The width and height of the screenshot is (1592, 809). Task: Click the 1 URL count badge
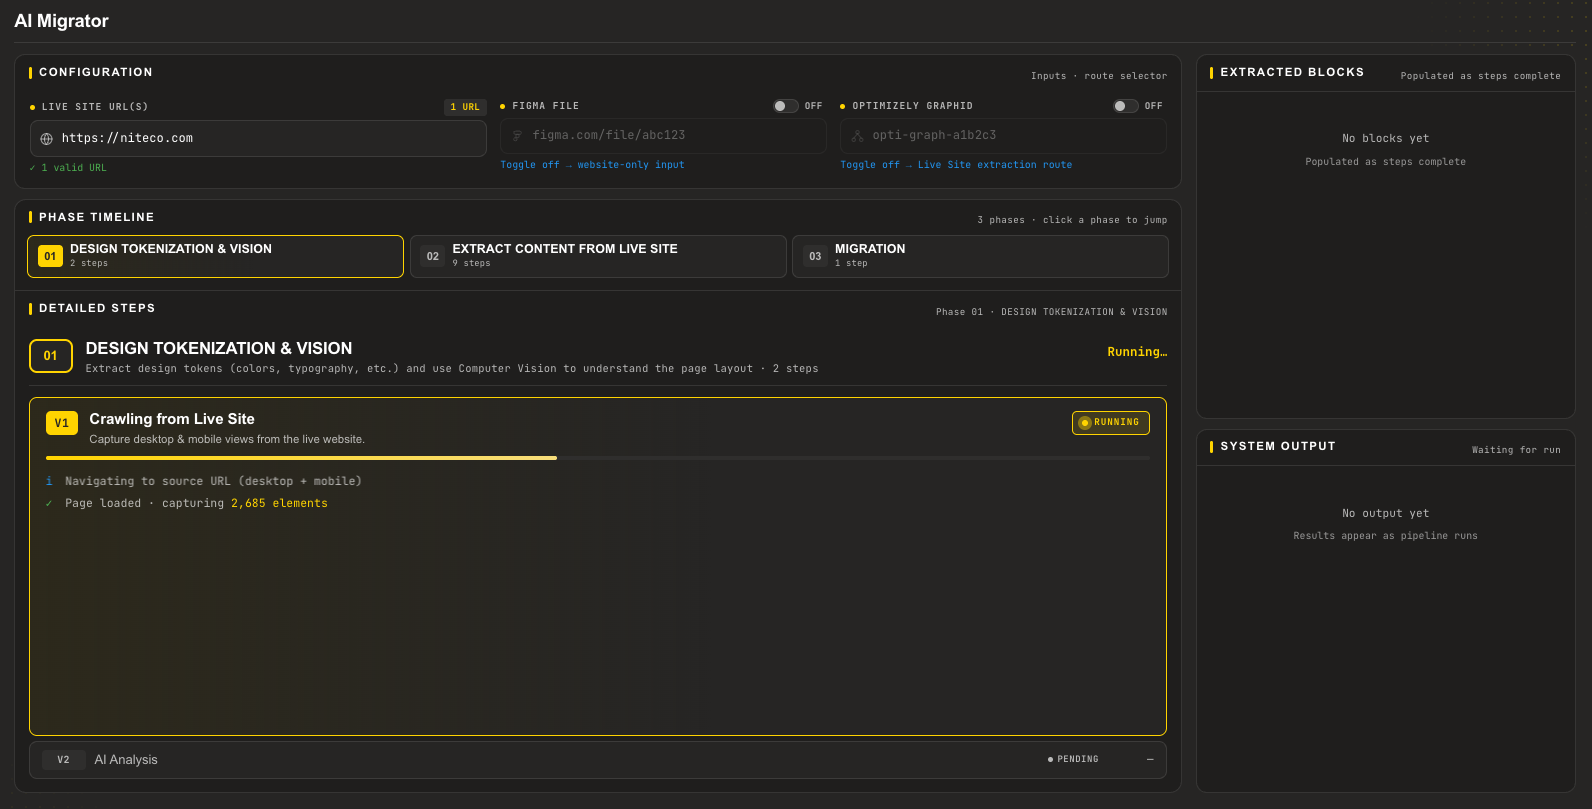tap(465, 107)
